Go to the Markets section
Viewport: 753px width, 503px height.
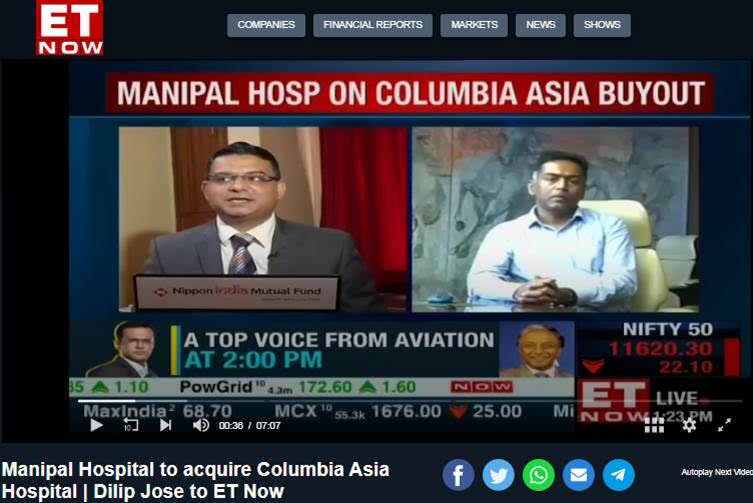(474, 25)
